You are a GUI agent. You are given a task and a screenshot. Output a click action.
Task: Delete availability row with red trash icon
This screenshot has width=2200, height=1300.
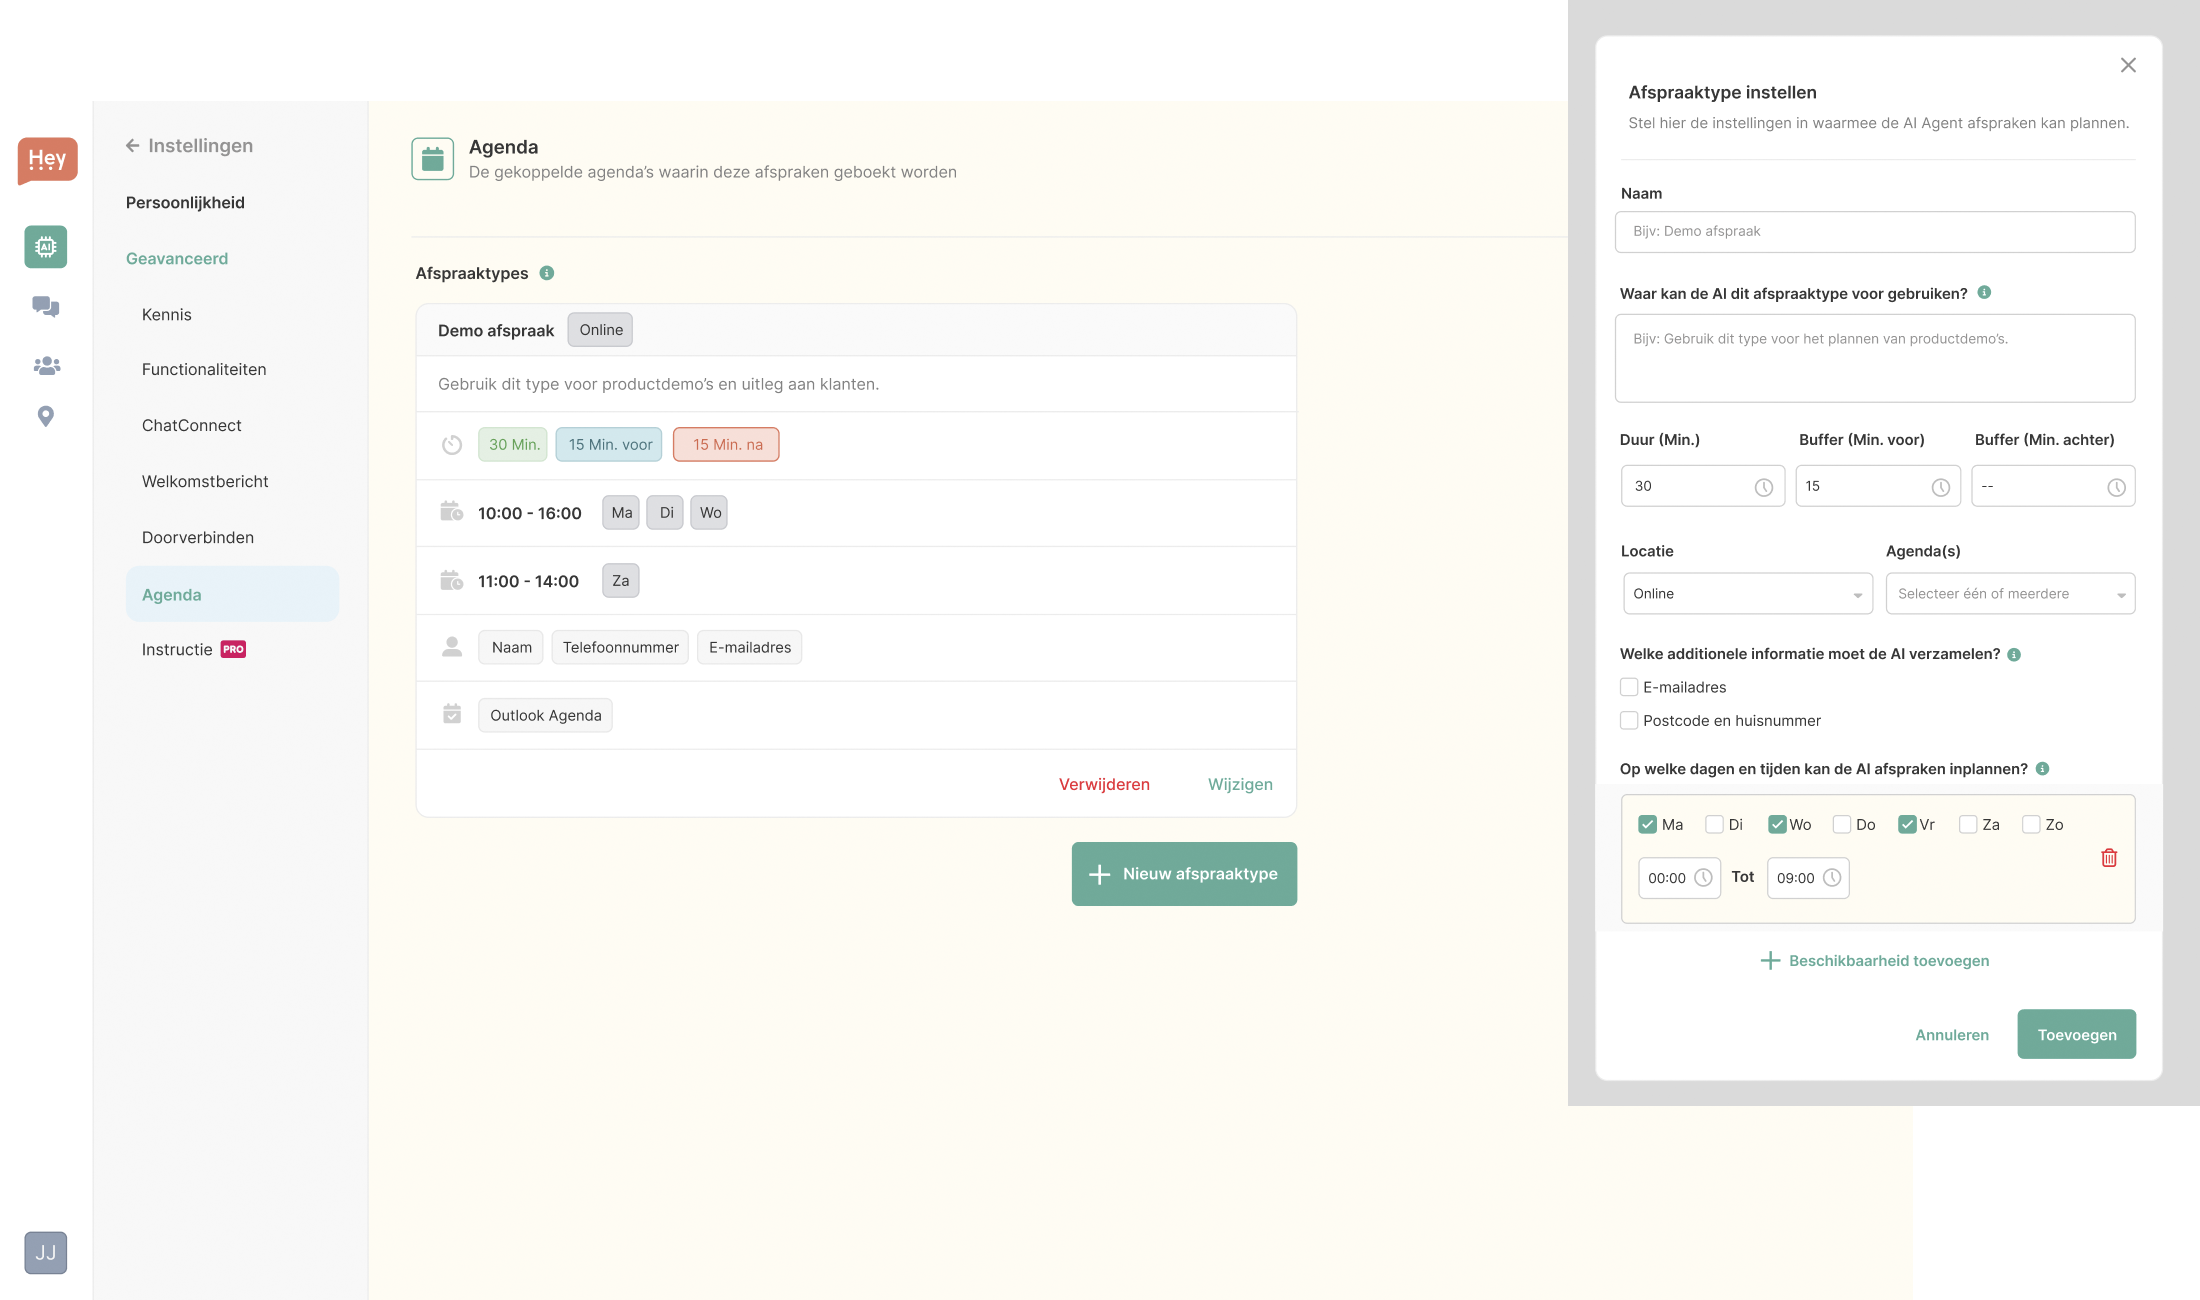point(2109,858)
